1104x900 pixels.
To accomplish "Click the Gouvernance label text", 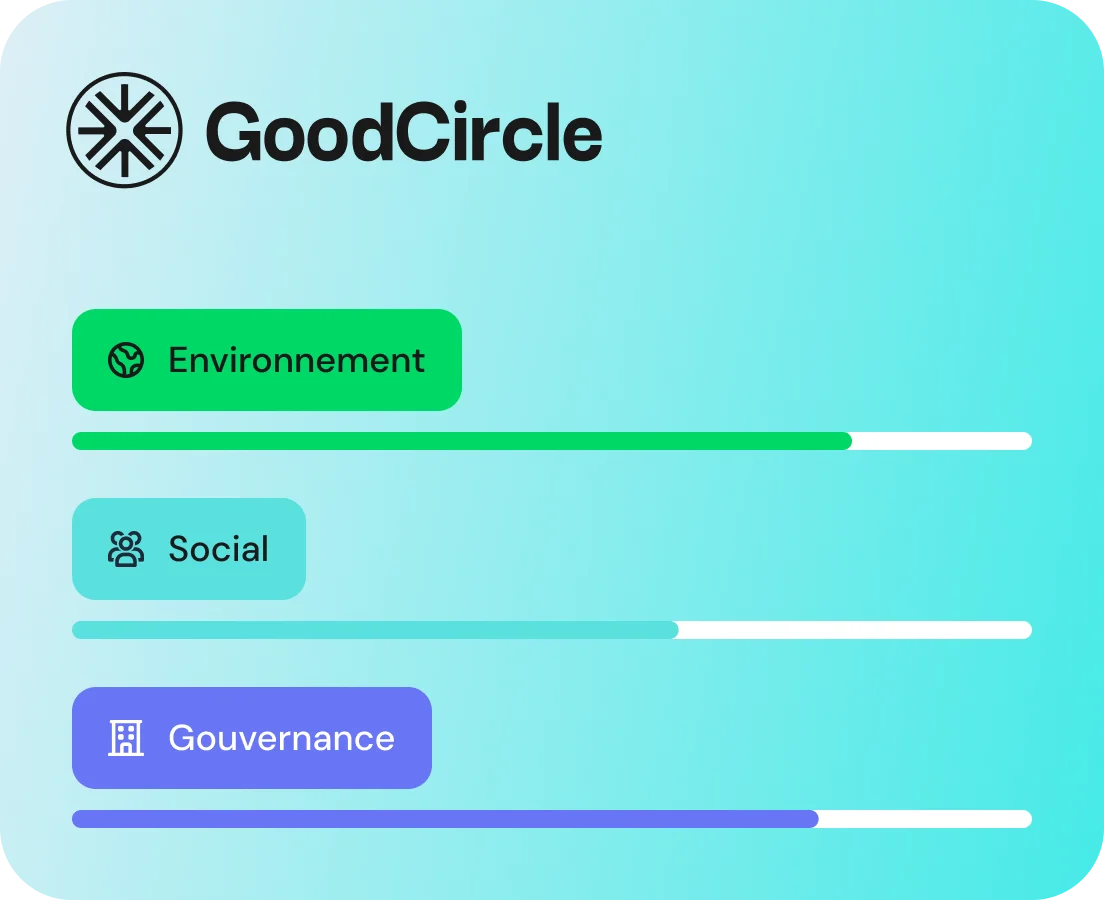I will click(x=281, y=738).
